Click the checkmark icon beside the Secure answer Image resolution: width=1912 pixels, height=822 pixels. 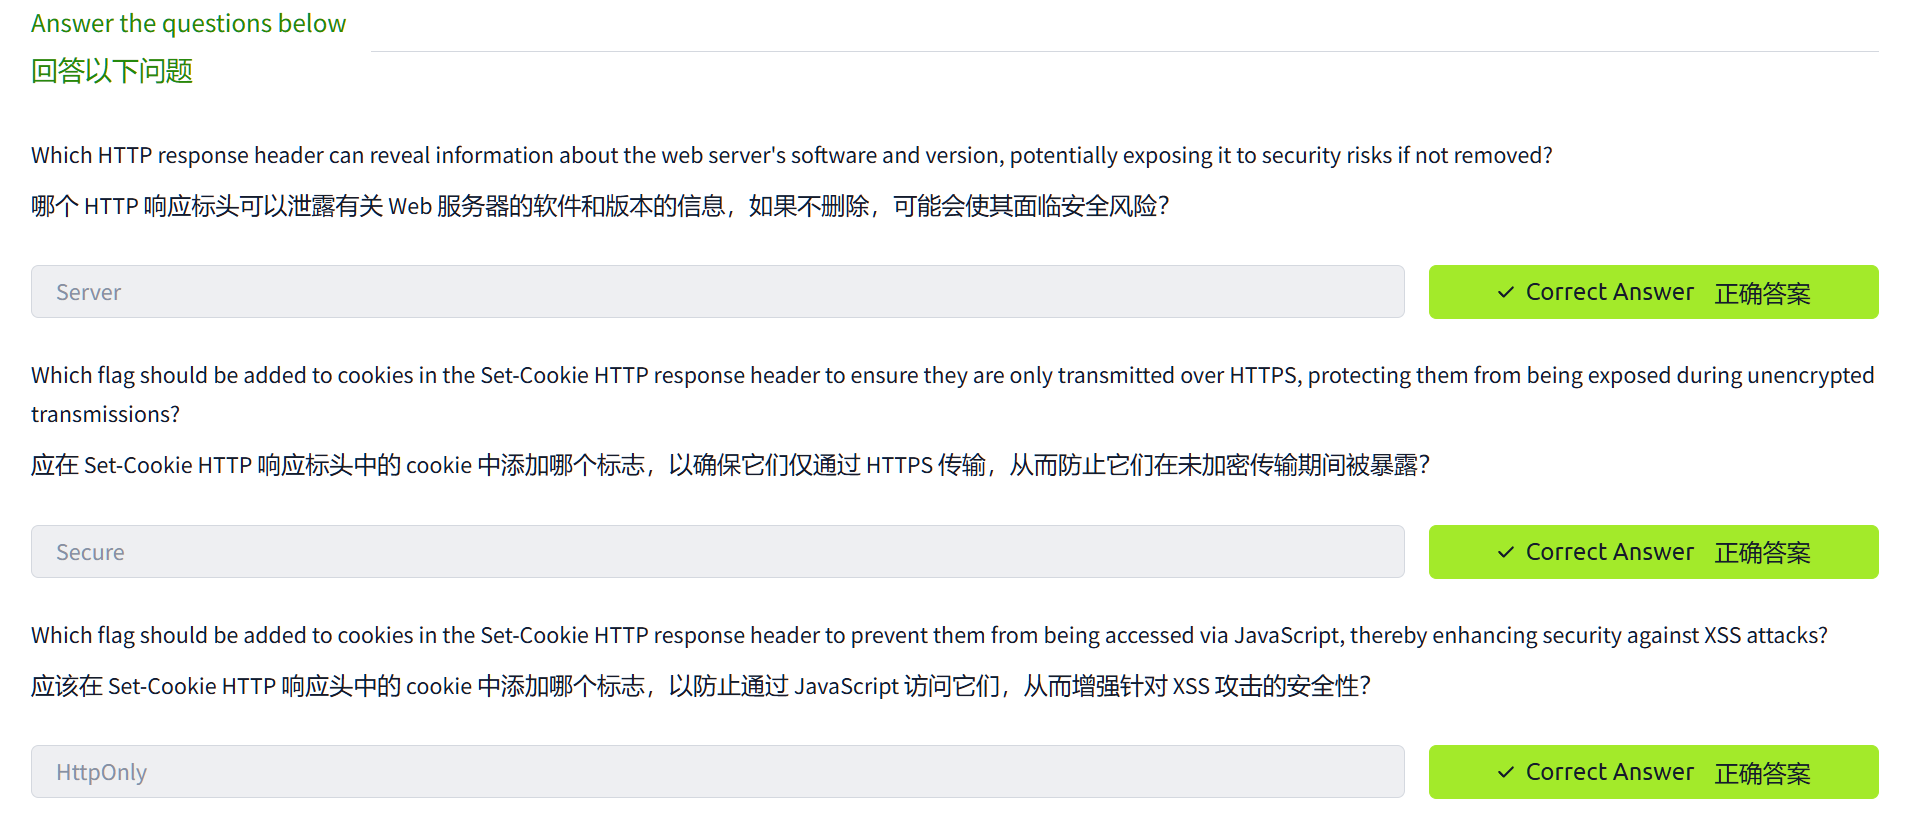1505,553
